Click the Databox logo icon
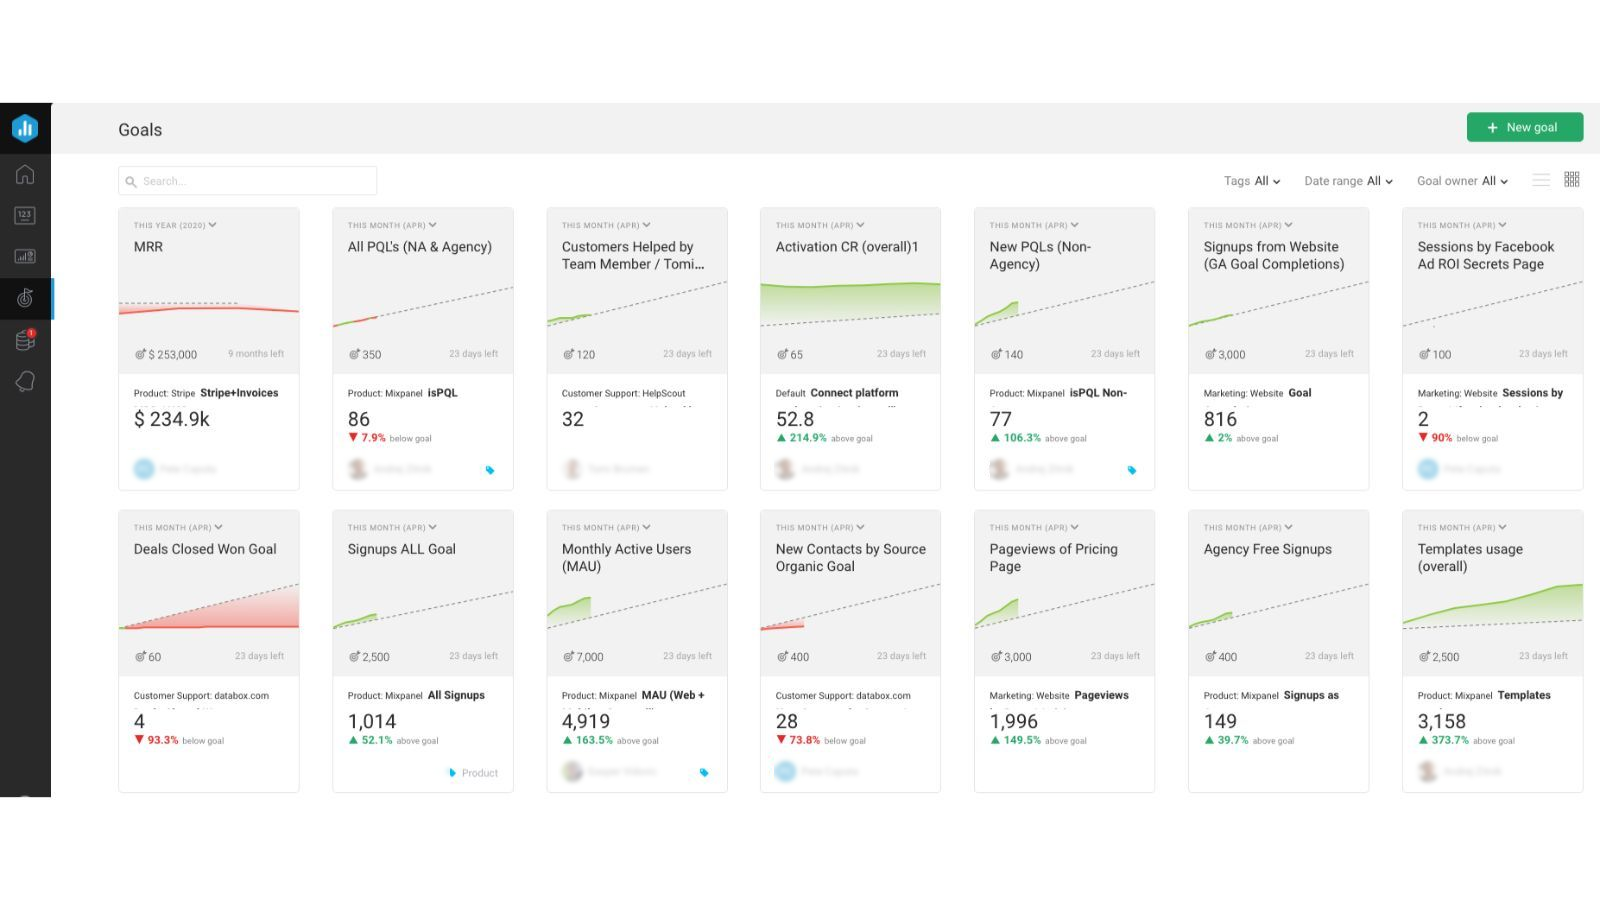 pos(25,128)
